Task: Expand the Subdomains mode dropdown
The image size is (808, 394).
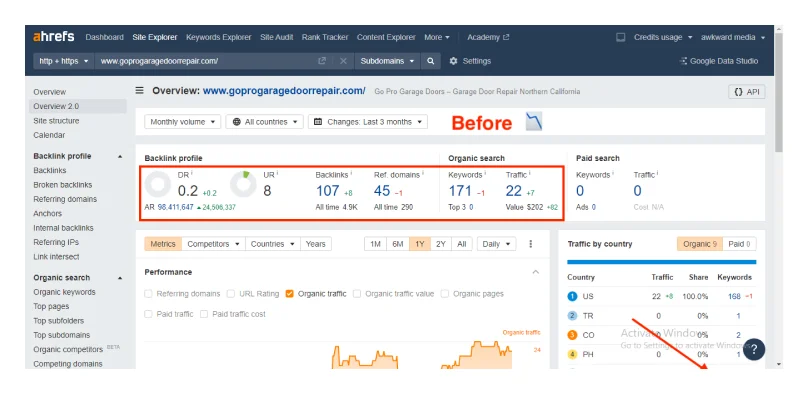Action: pos(387,61)
